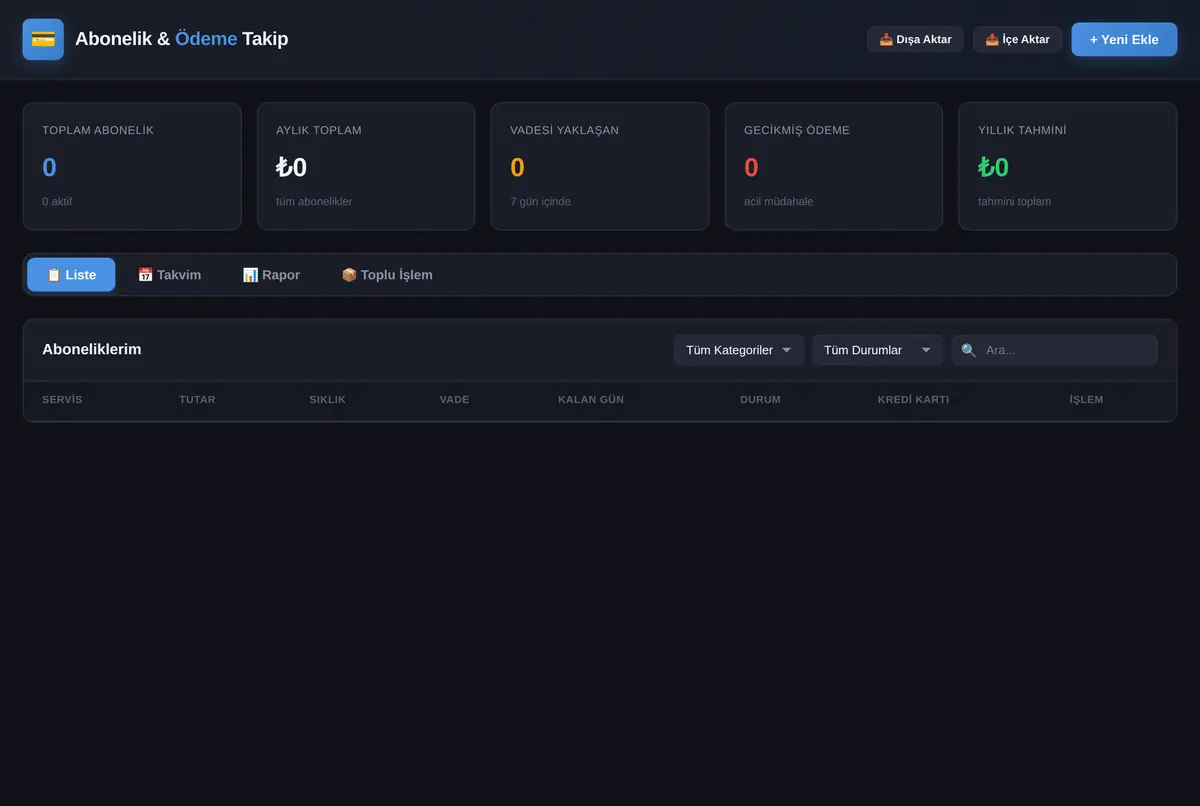
Task: Click the Toplam Abonelik stat card
Action: (x=132, y=166)
